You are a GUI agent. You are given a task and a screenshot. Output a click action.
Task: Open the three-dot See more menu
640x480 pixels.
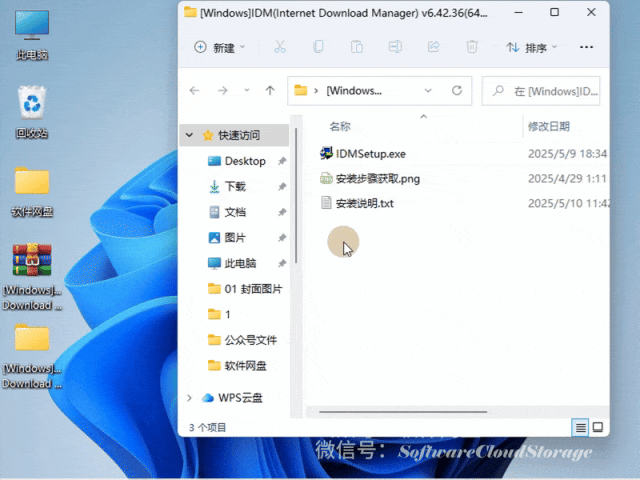(x=587, y=47)
